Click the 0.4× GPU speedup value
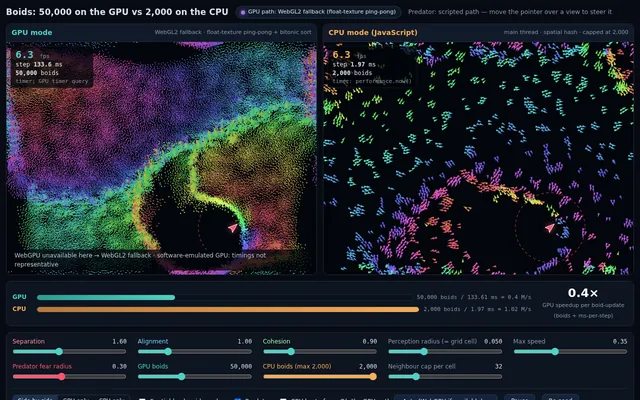This screenshot has height=400, width=640. pyautogui.click(x=583, y=293)
